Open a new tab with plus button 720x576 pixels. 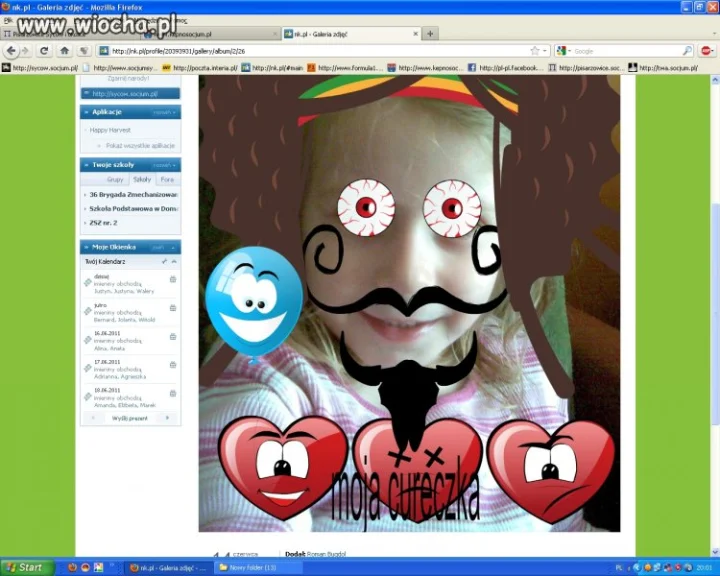[430, 34]
